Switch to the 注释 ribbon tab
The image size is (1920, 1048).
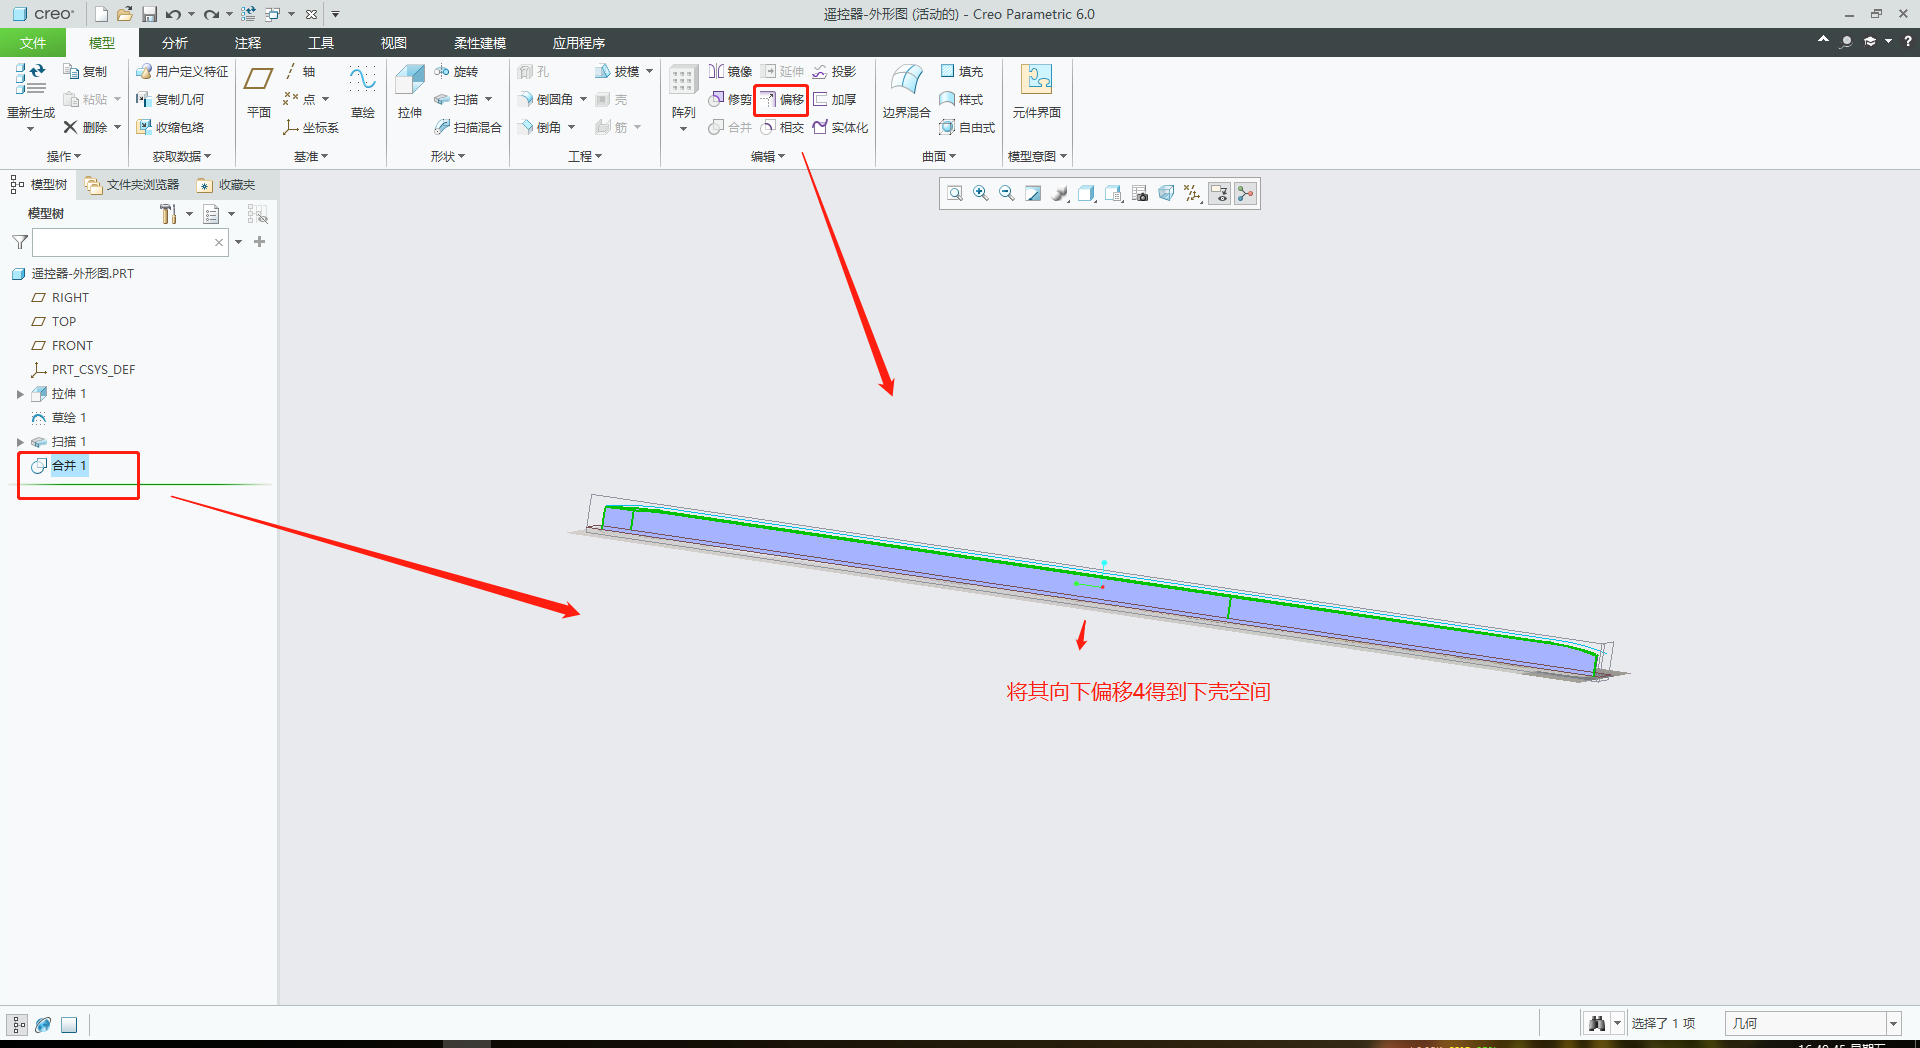pos(248,43)
